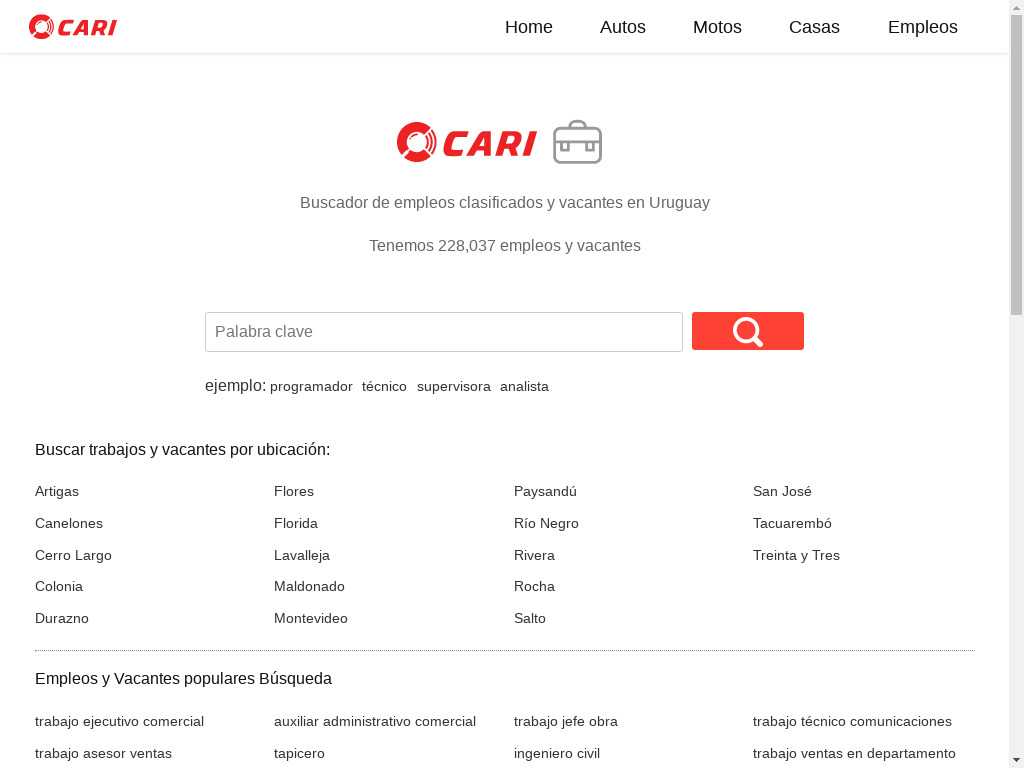Viewport: 1024px width, 768px height.
Task: Go to the Autos section
Action: [x=622, y=27]
